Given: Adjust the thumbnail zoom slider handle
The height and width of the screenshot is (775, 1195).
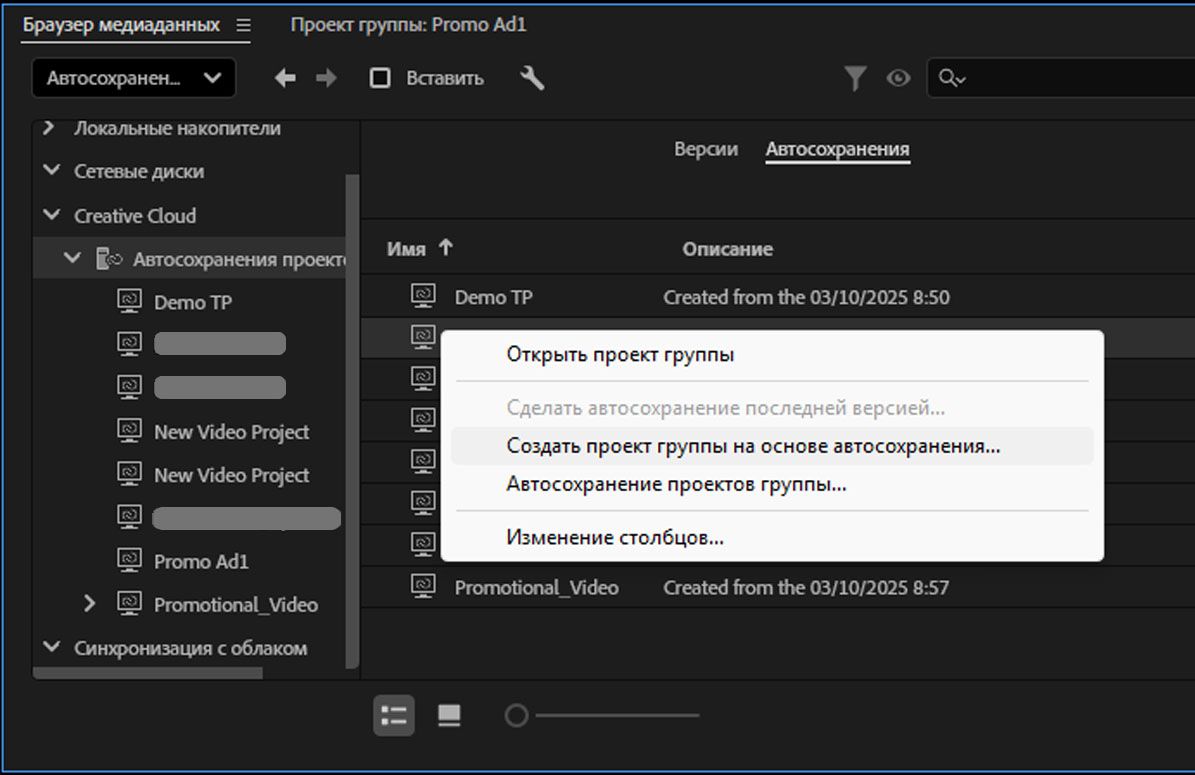Looking at the screenshot, I should [516, 715].
